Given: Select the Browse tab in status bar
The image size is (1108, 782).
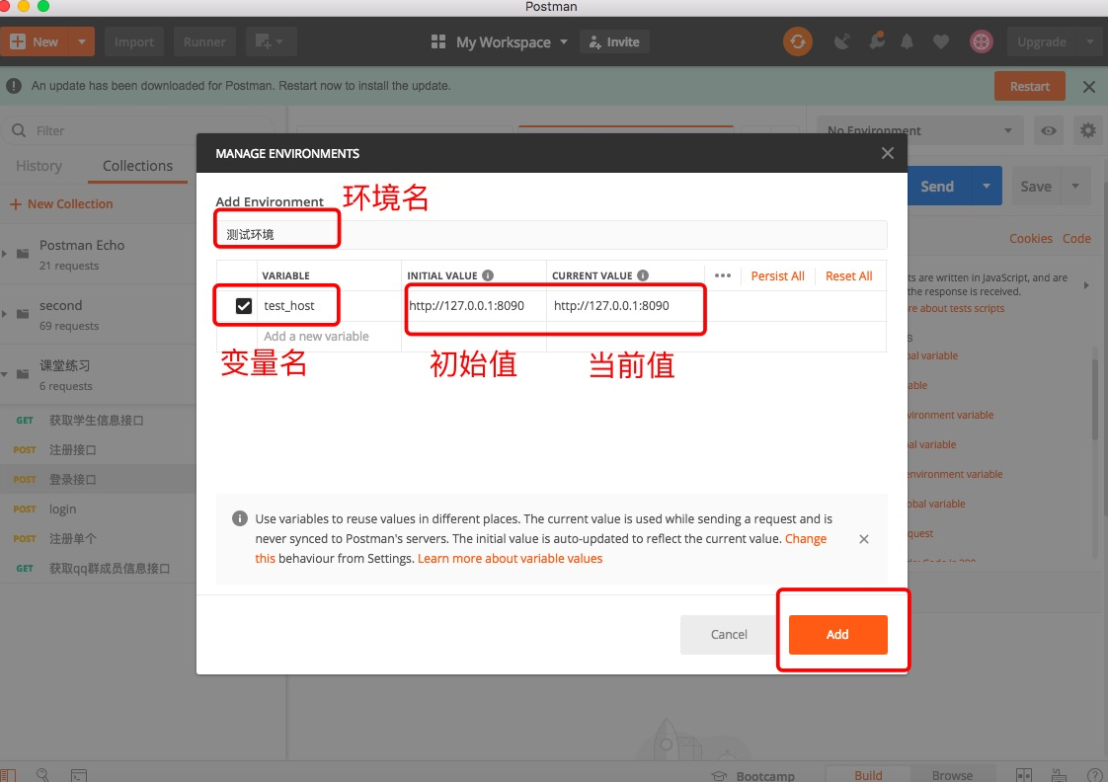Looking at the screenshot, I should tap(952, 775).
